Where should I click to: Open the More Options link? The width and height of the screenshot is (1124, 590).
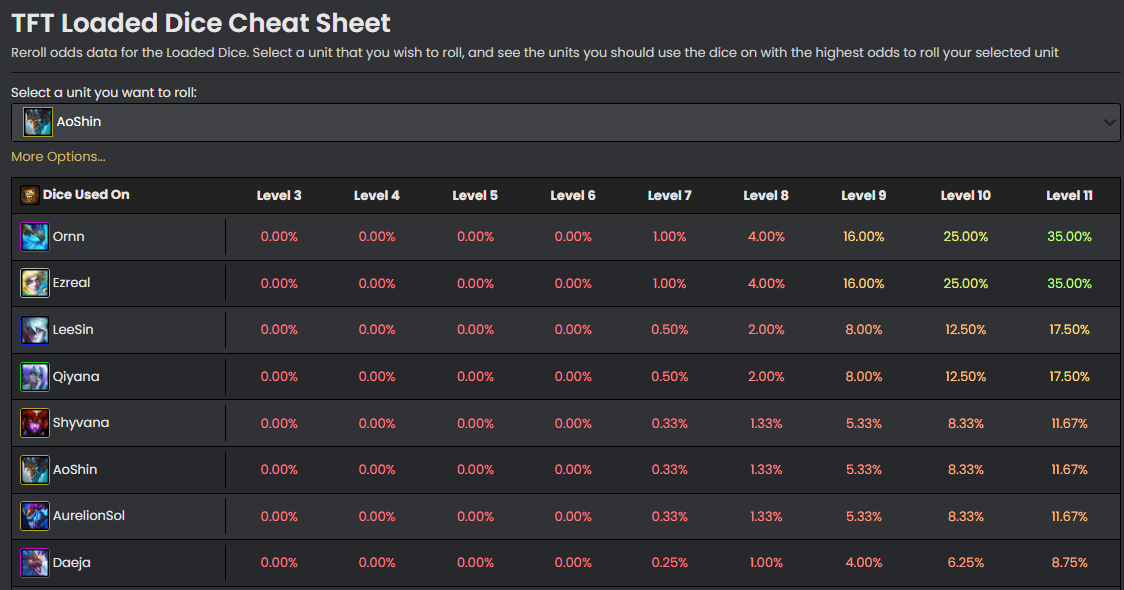point(58,156)
